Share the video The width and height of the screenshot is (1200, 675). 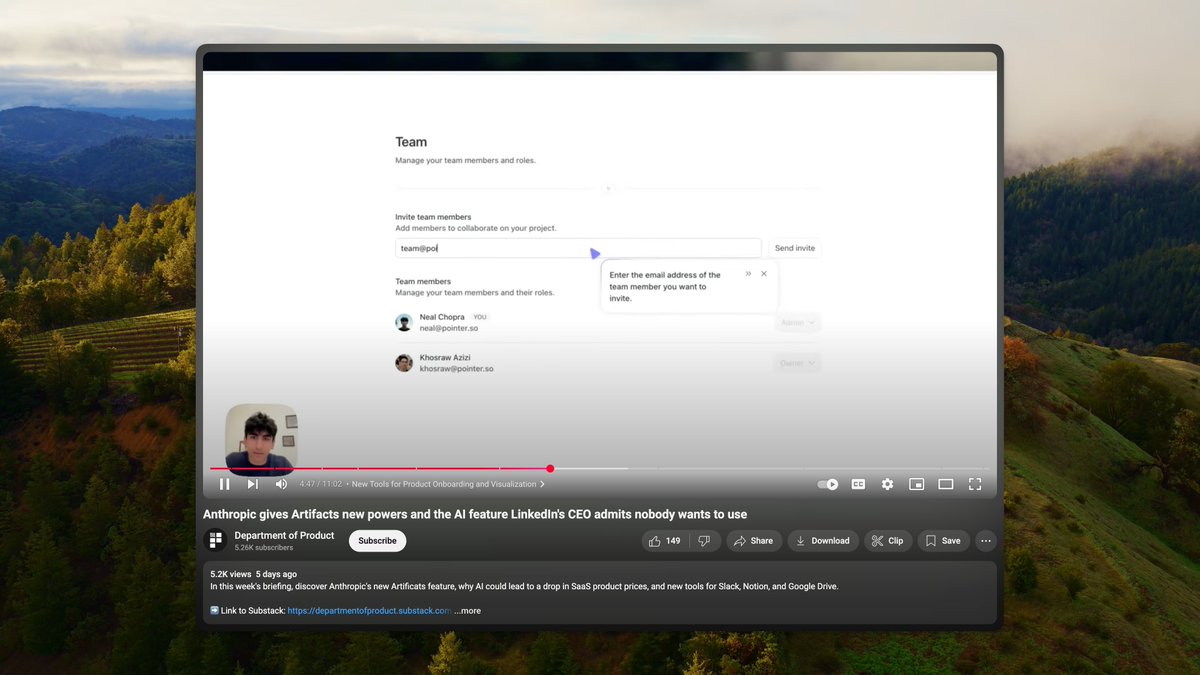click(x=753, y=541)
